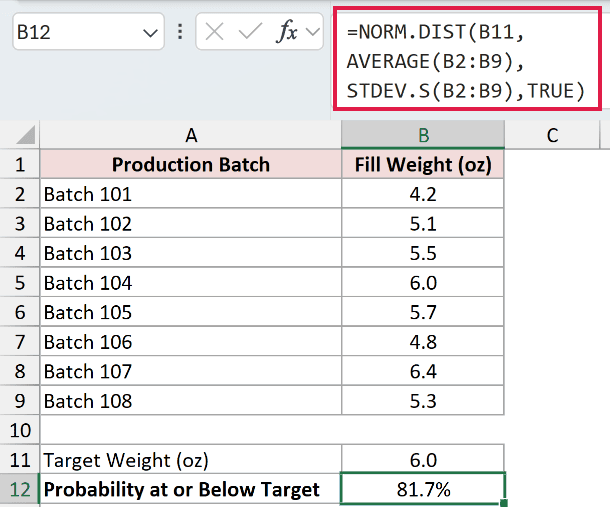
Task: Select column A header
Action: tap(191, 135)
